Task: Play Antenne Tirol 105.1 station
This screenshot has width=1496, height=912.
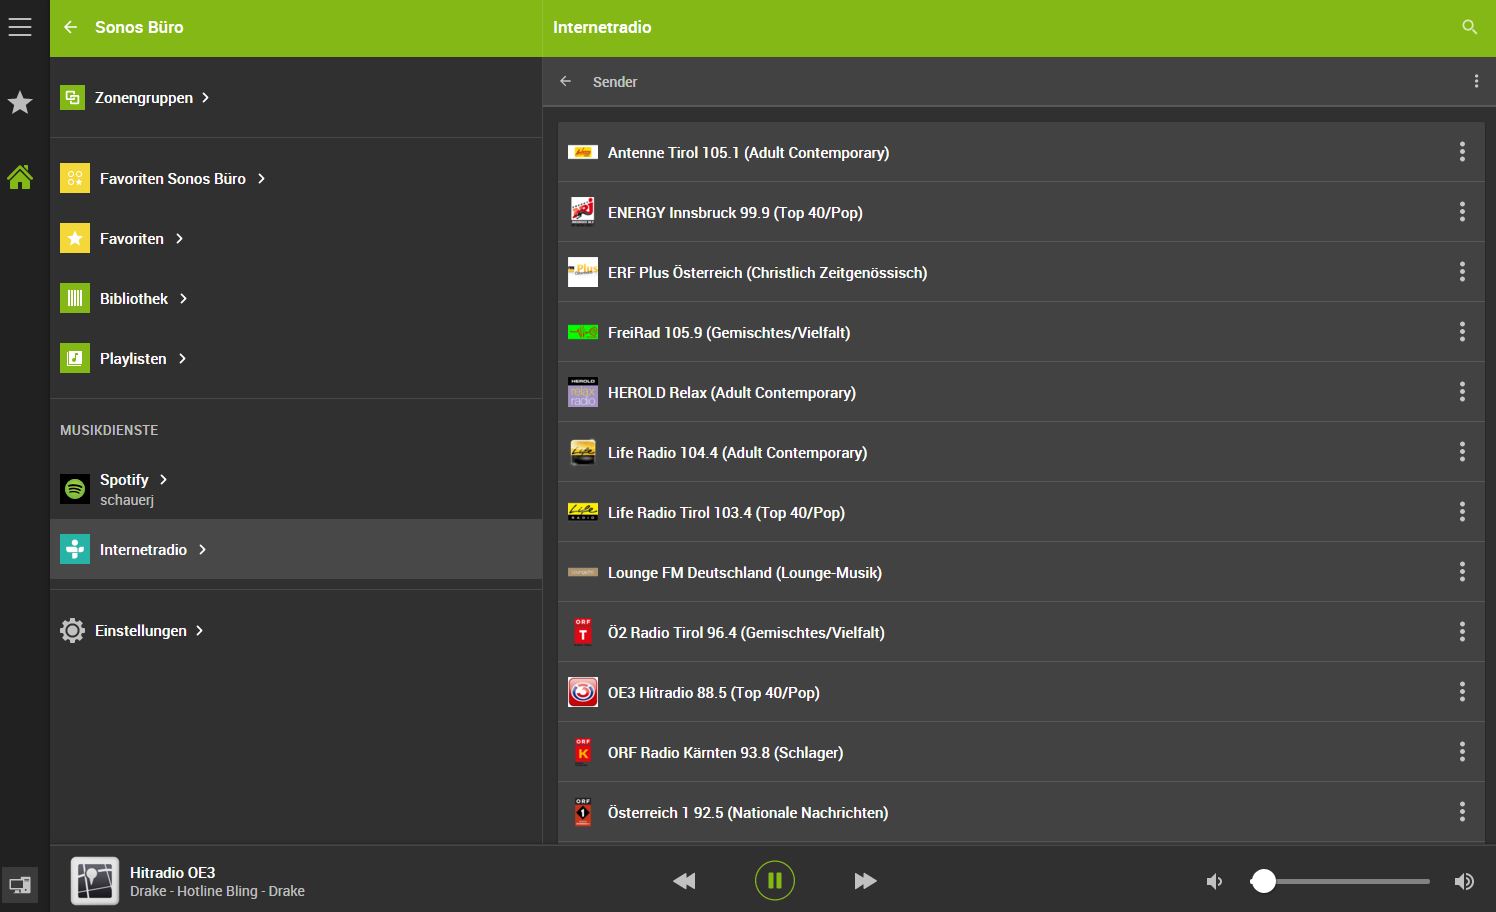Action: [x=1020, y=152]
